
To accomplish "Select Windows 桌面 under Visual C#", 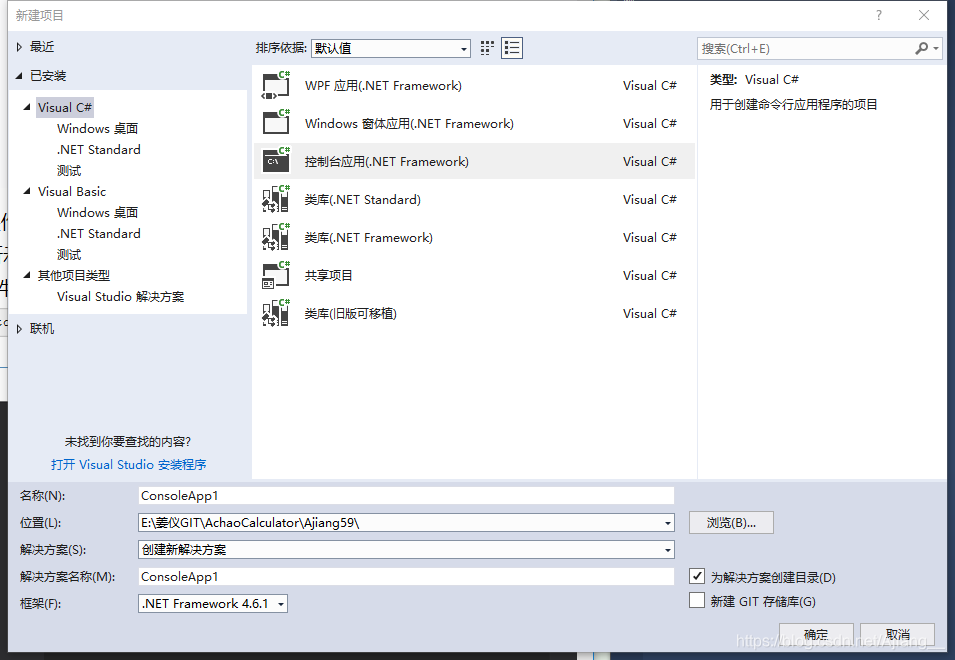I will pos(97,128).
